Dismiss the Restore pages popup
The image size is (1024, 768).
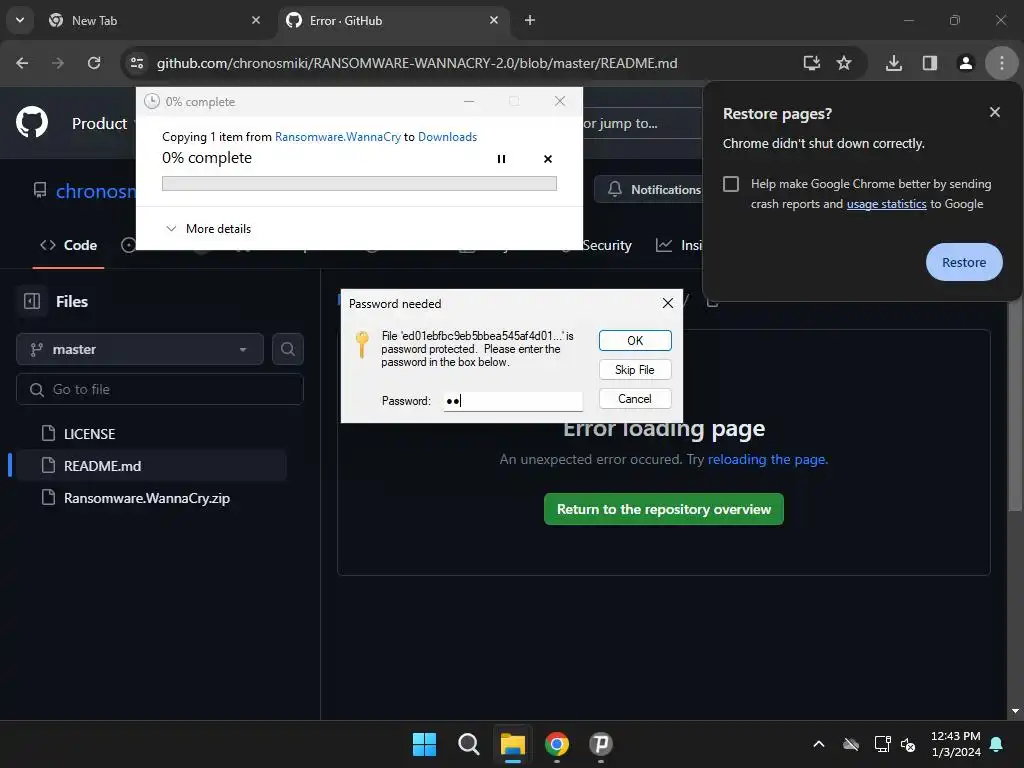pyautogui.click(x=995, y=112)
